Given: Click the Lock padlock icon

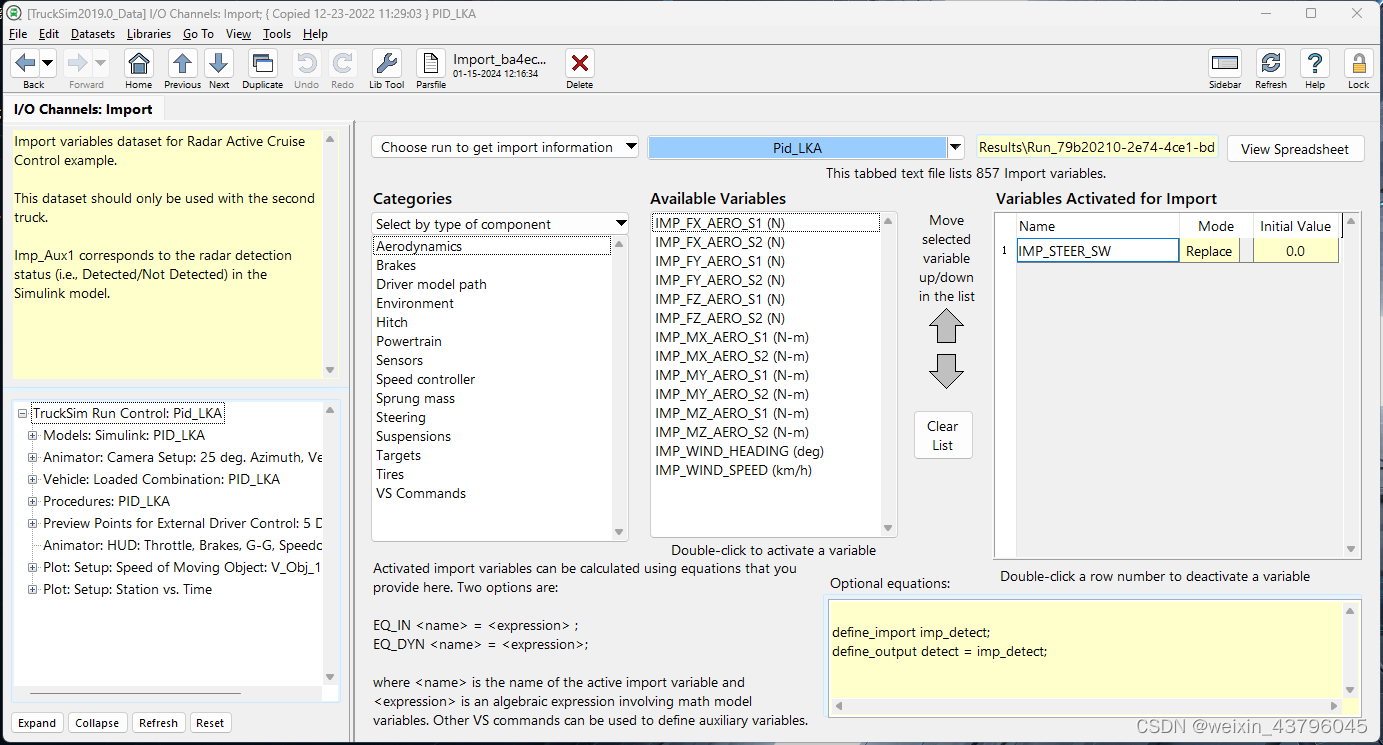Looking at the screenshot, I should pos(1359,64).
